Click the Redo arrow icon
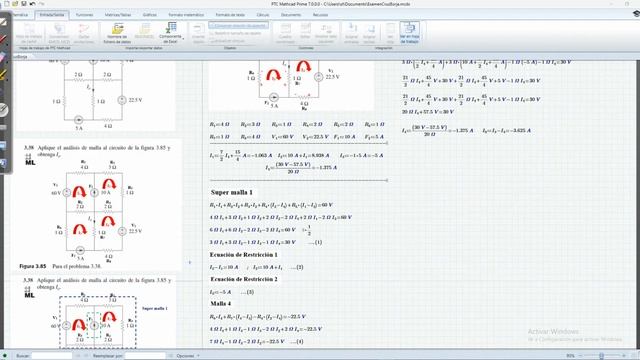640x360 pixels. pyautogui.click(x=41, y=4)
